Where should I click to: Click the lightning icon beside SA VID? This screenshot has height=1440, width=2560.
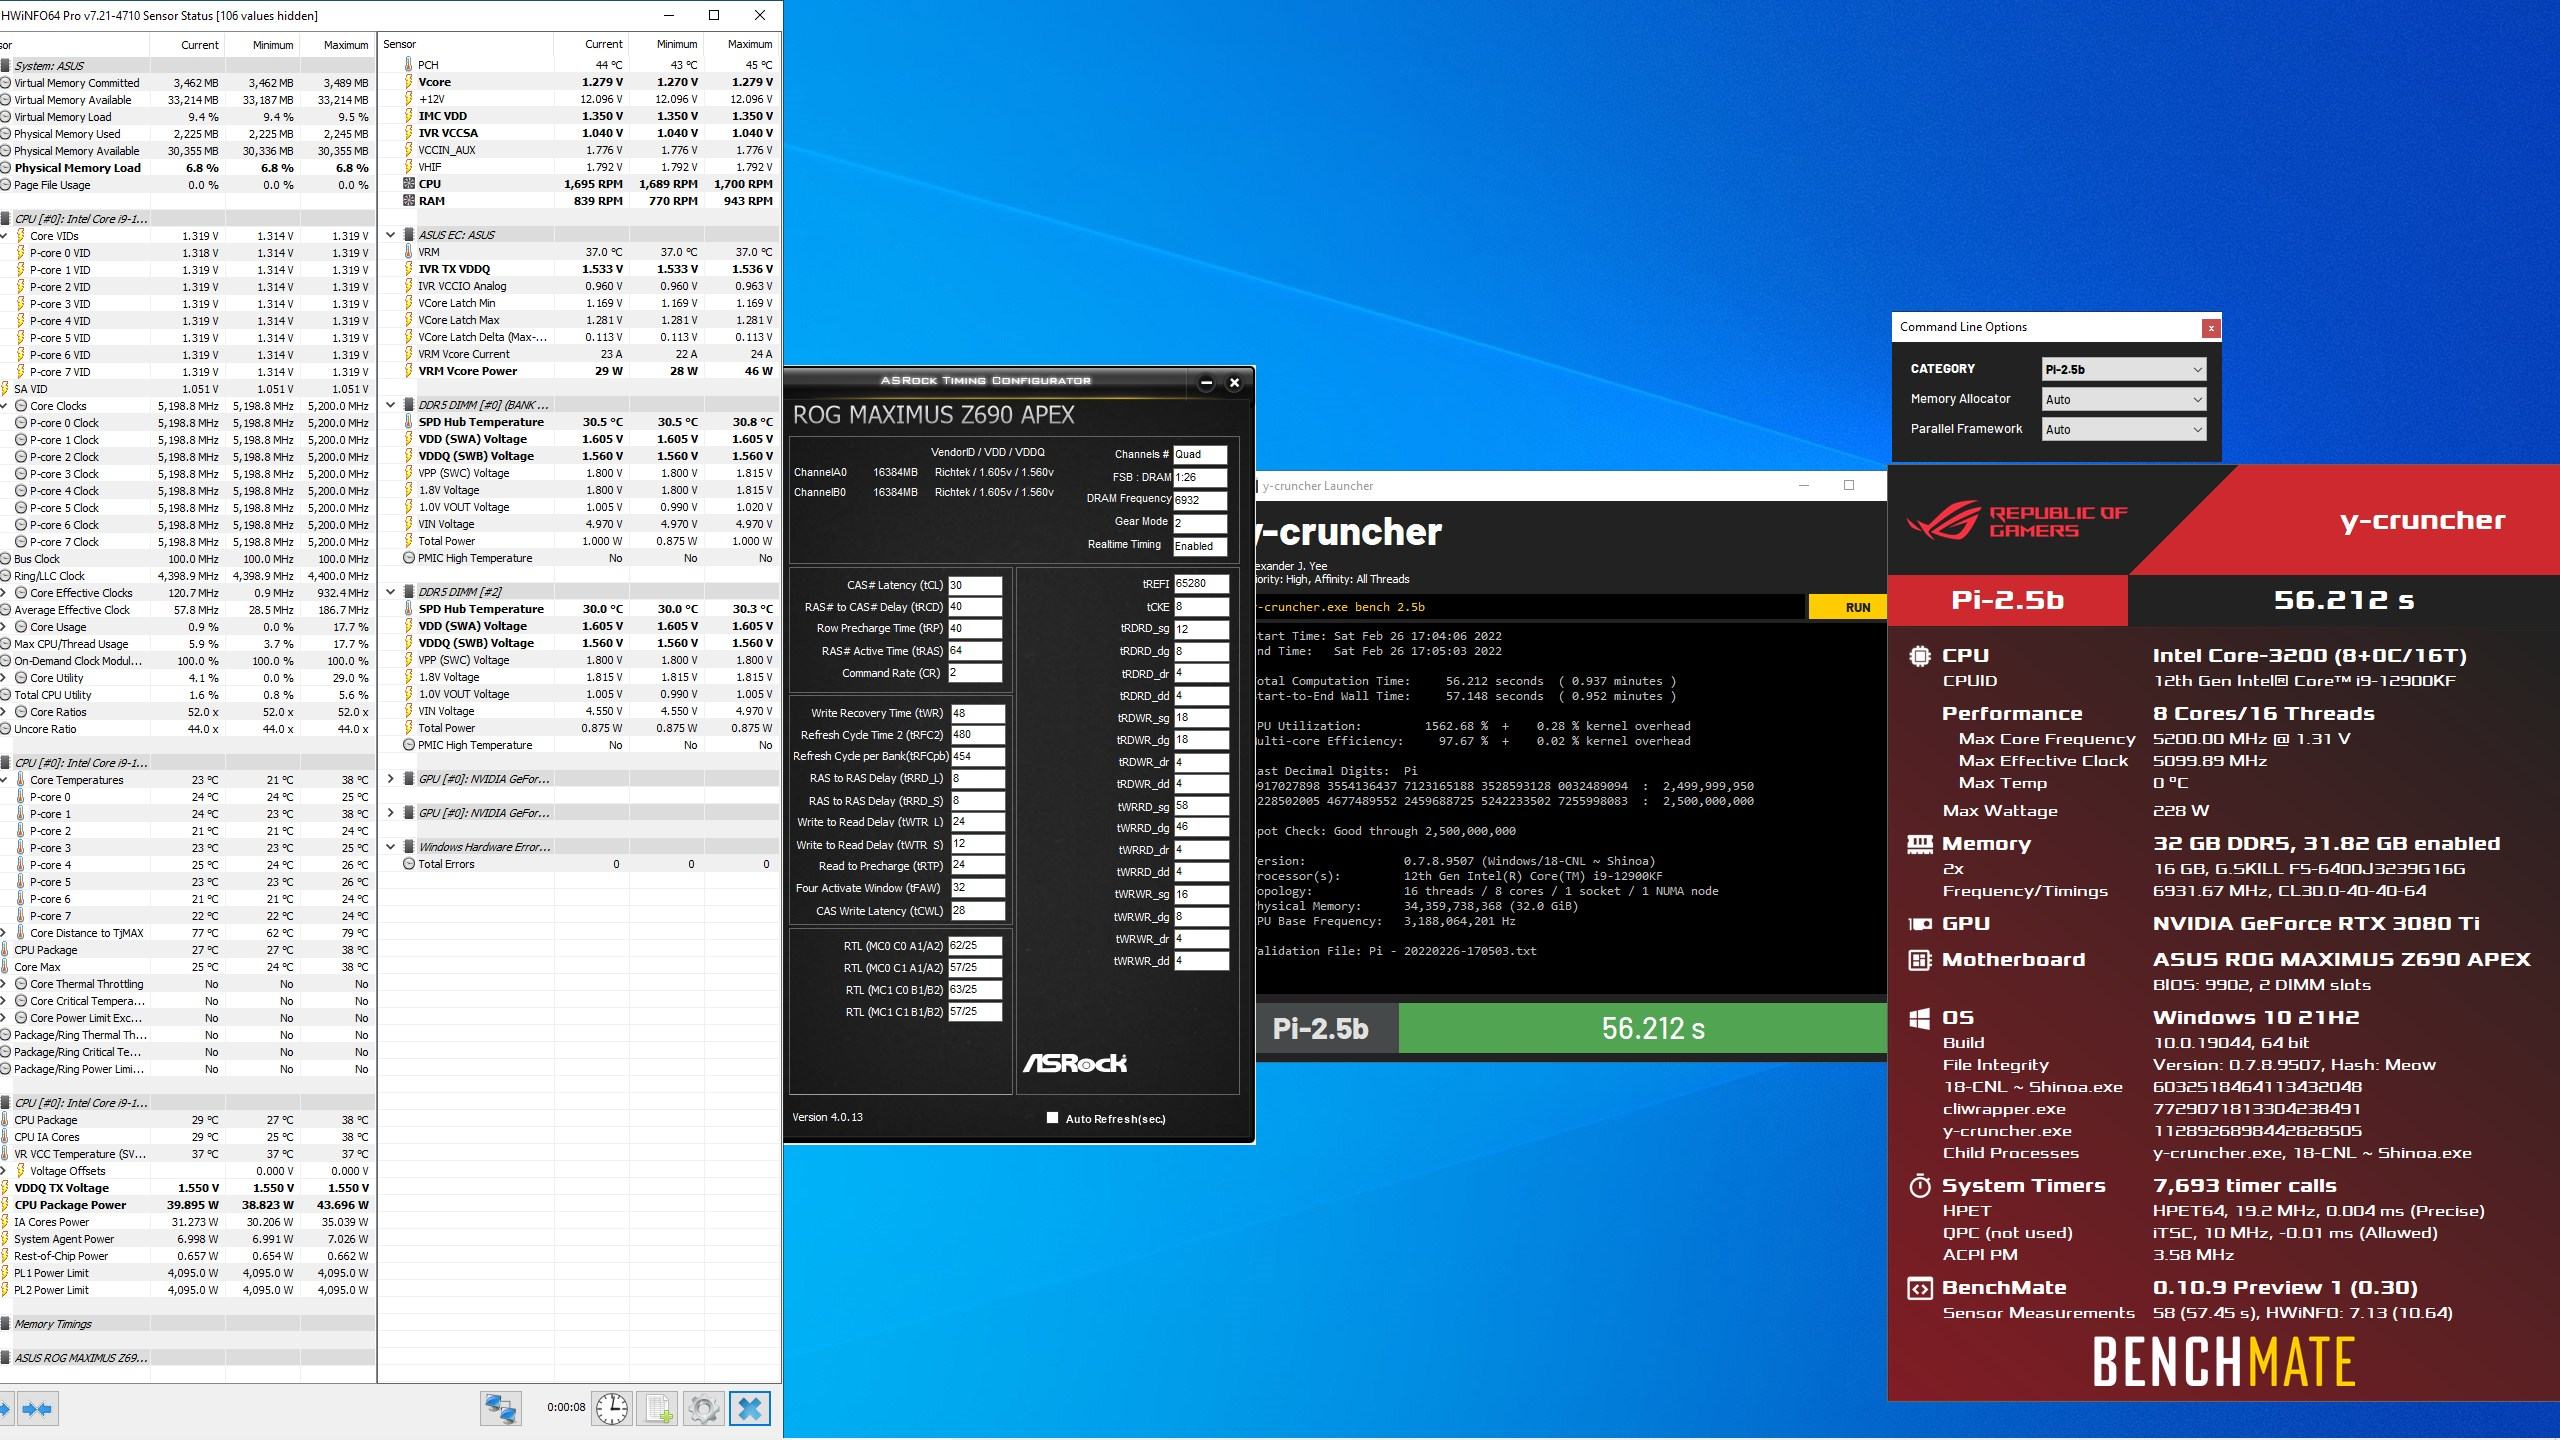pos(6,389)
